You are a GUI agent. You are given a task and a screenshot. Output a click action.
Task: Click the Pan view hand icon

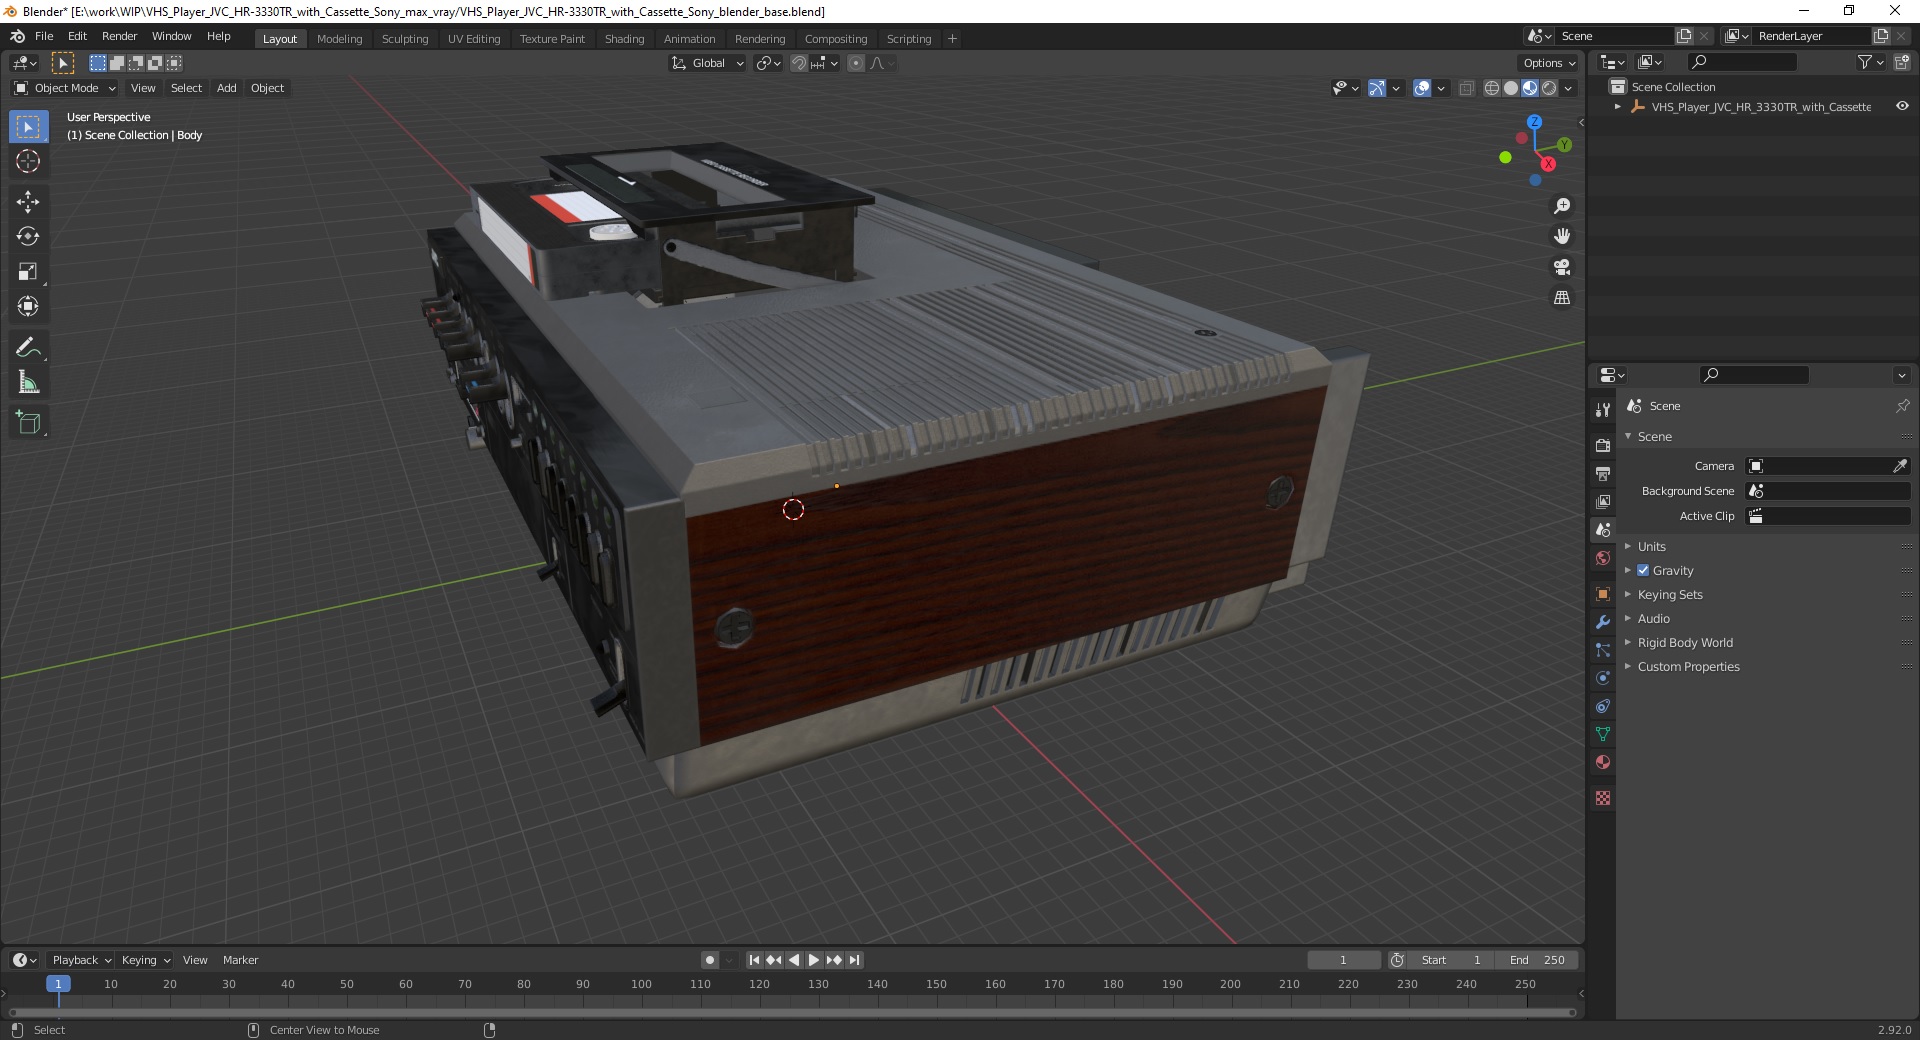[1561, 236]
